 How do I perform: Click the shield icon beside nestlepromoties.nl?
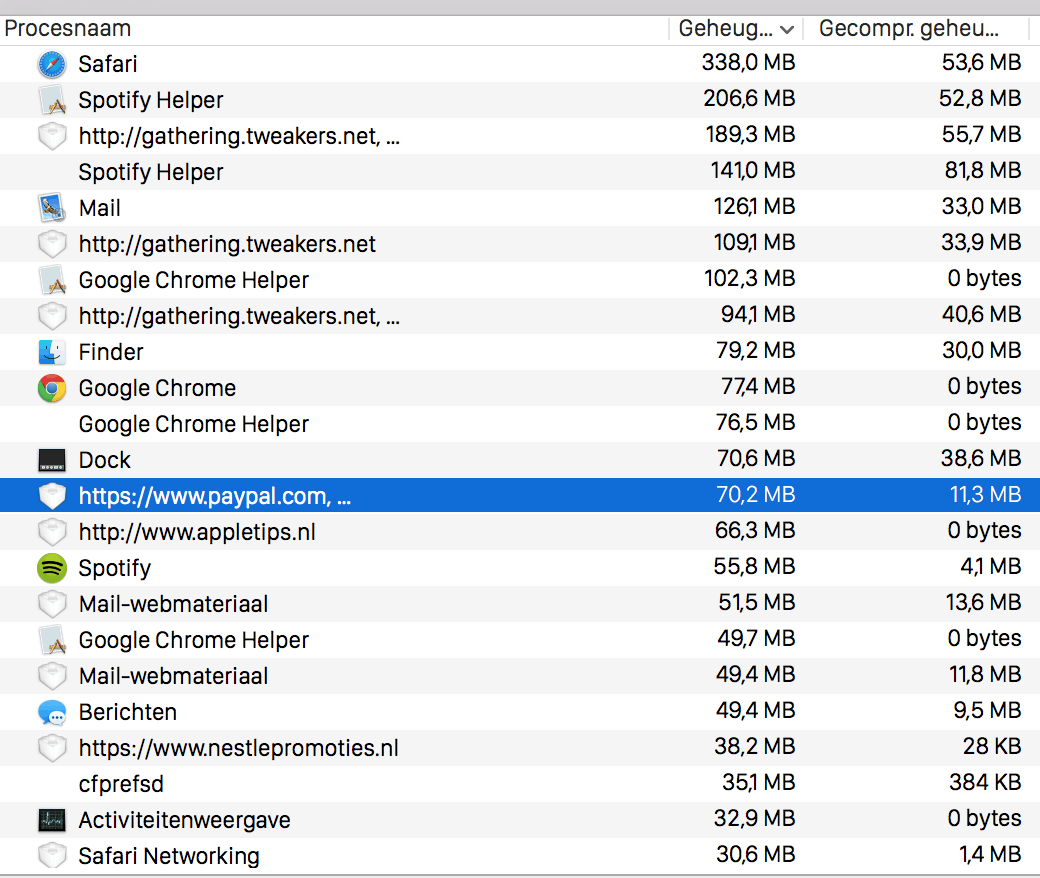(52, 748)
